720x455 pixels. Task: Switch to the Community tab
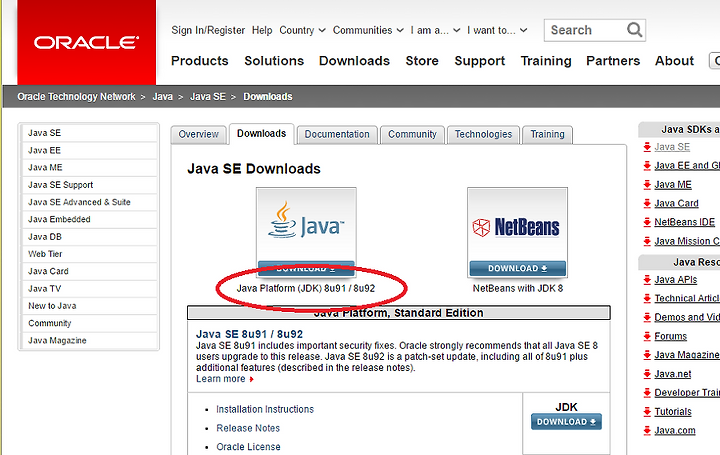[x=412, y=134]
